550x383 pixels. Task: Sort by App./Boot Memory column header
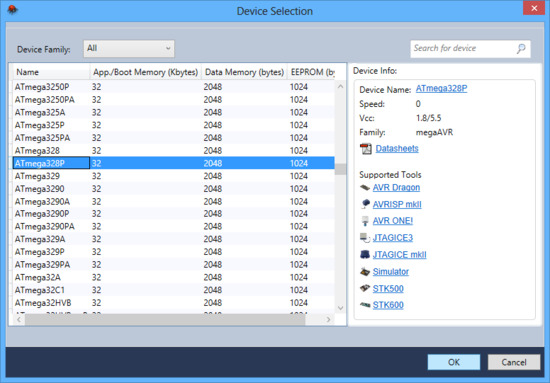point(146,72)
